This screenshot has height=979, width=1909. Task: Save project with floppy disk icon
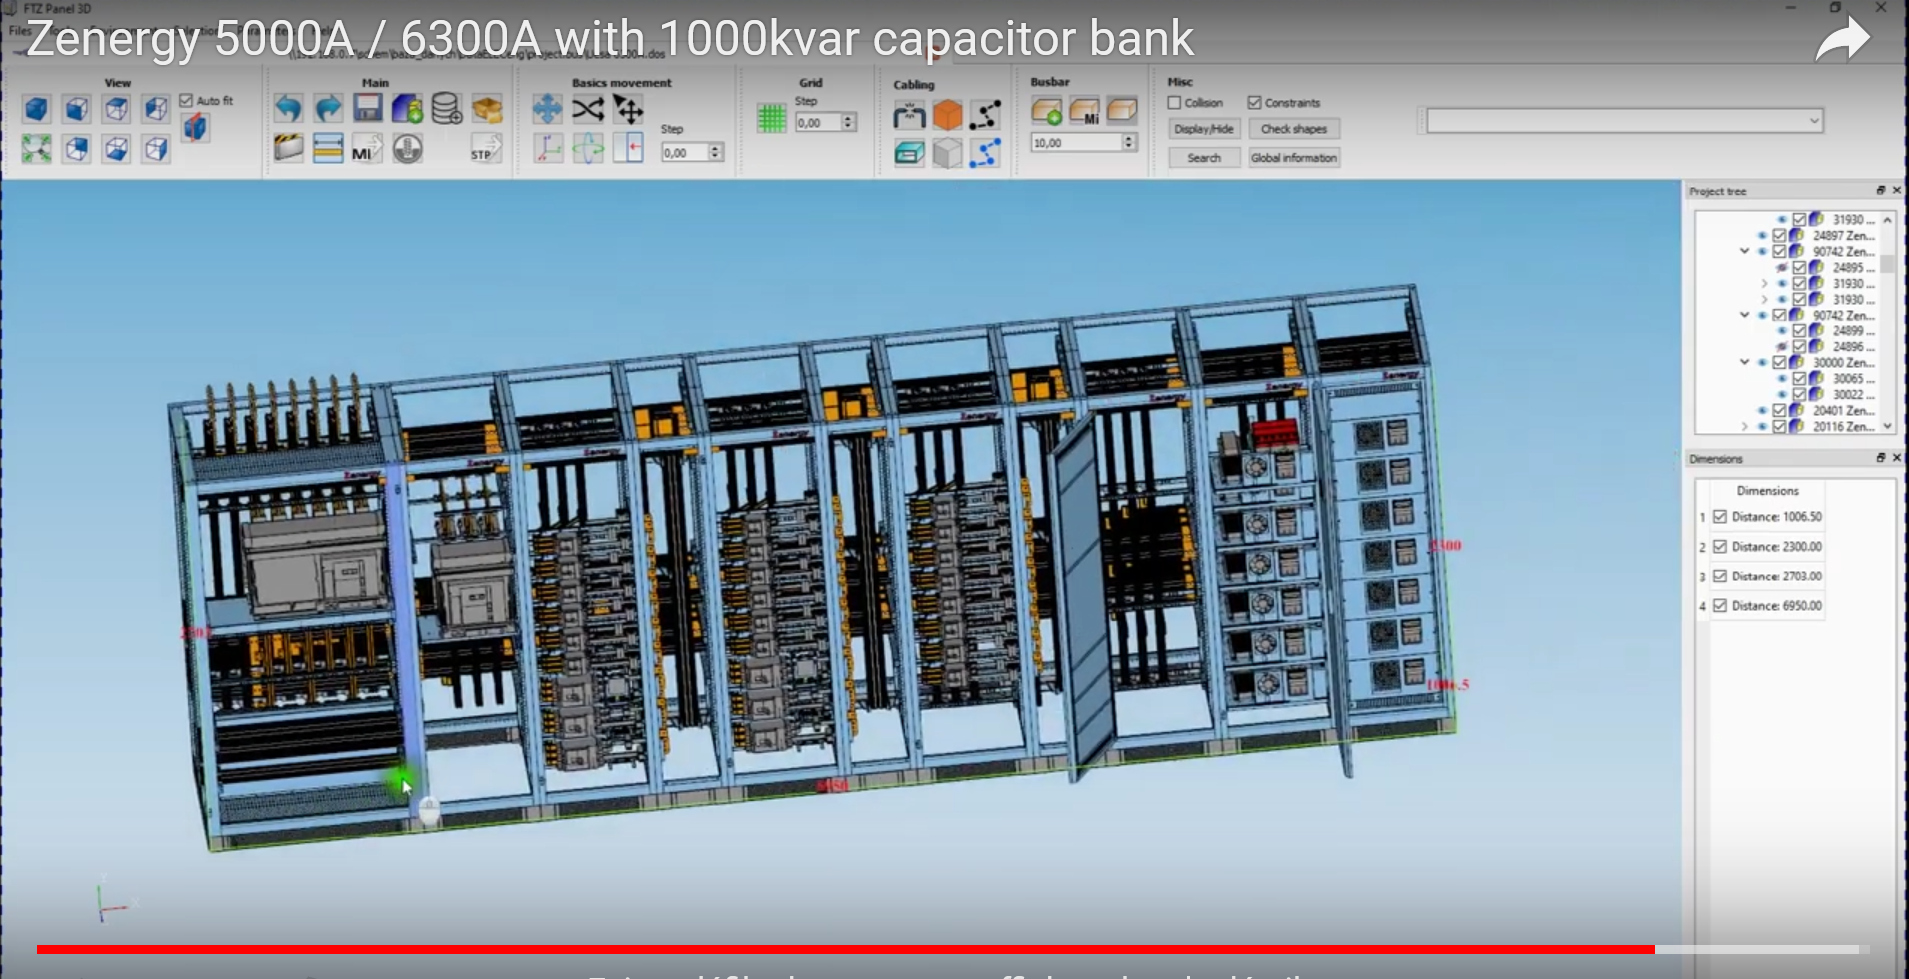click(368, 108)
